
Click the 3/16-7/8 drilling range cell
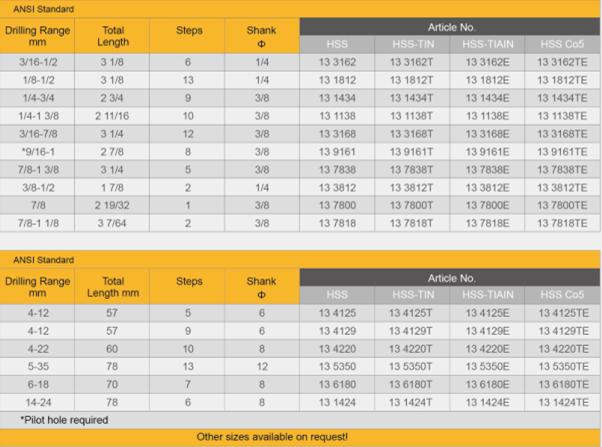39,133
